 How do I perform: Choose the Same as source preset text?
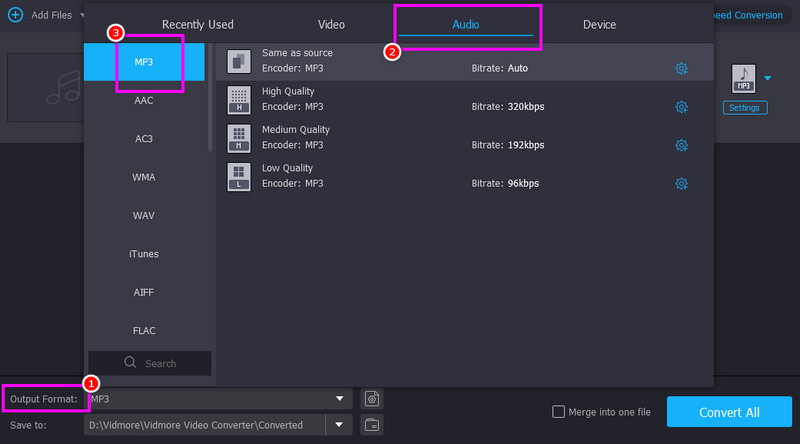coord(297,53)
